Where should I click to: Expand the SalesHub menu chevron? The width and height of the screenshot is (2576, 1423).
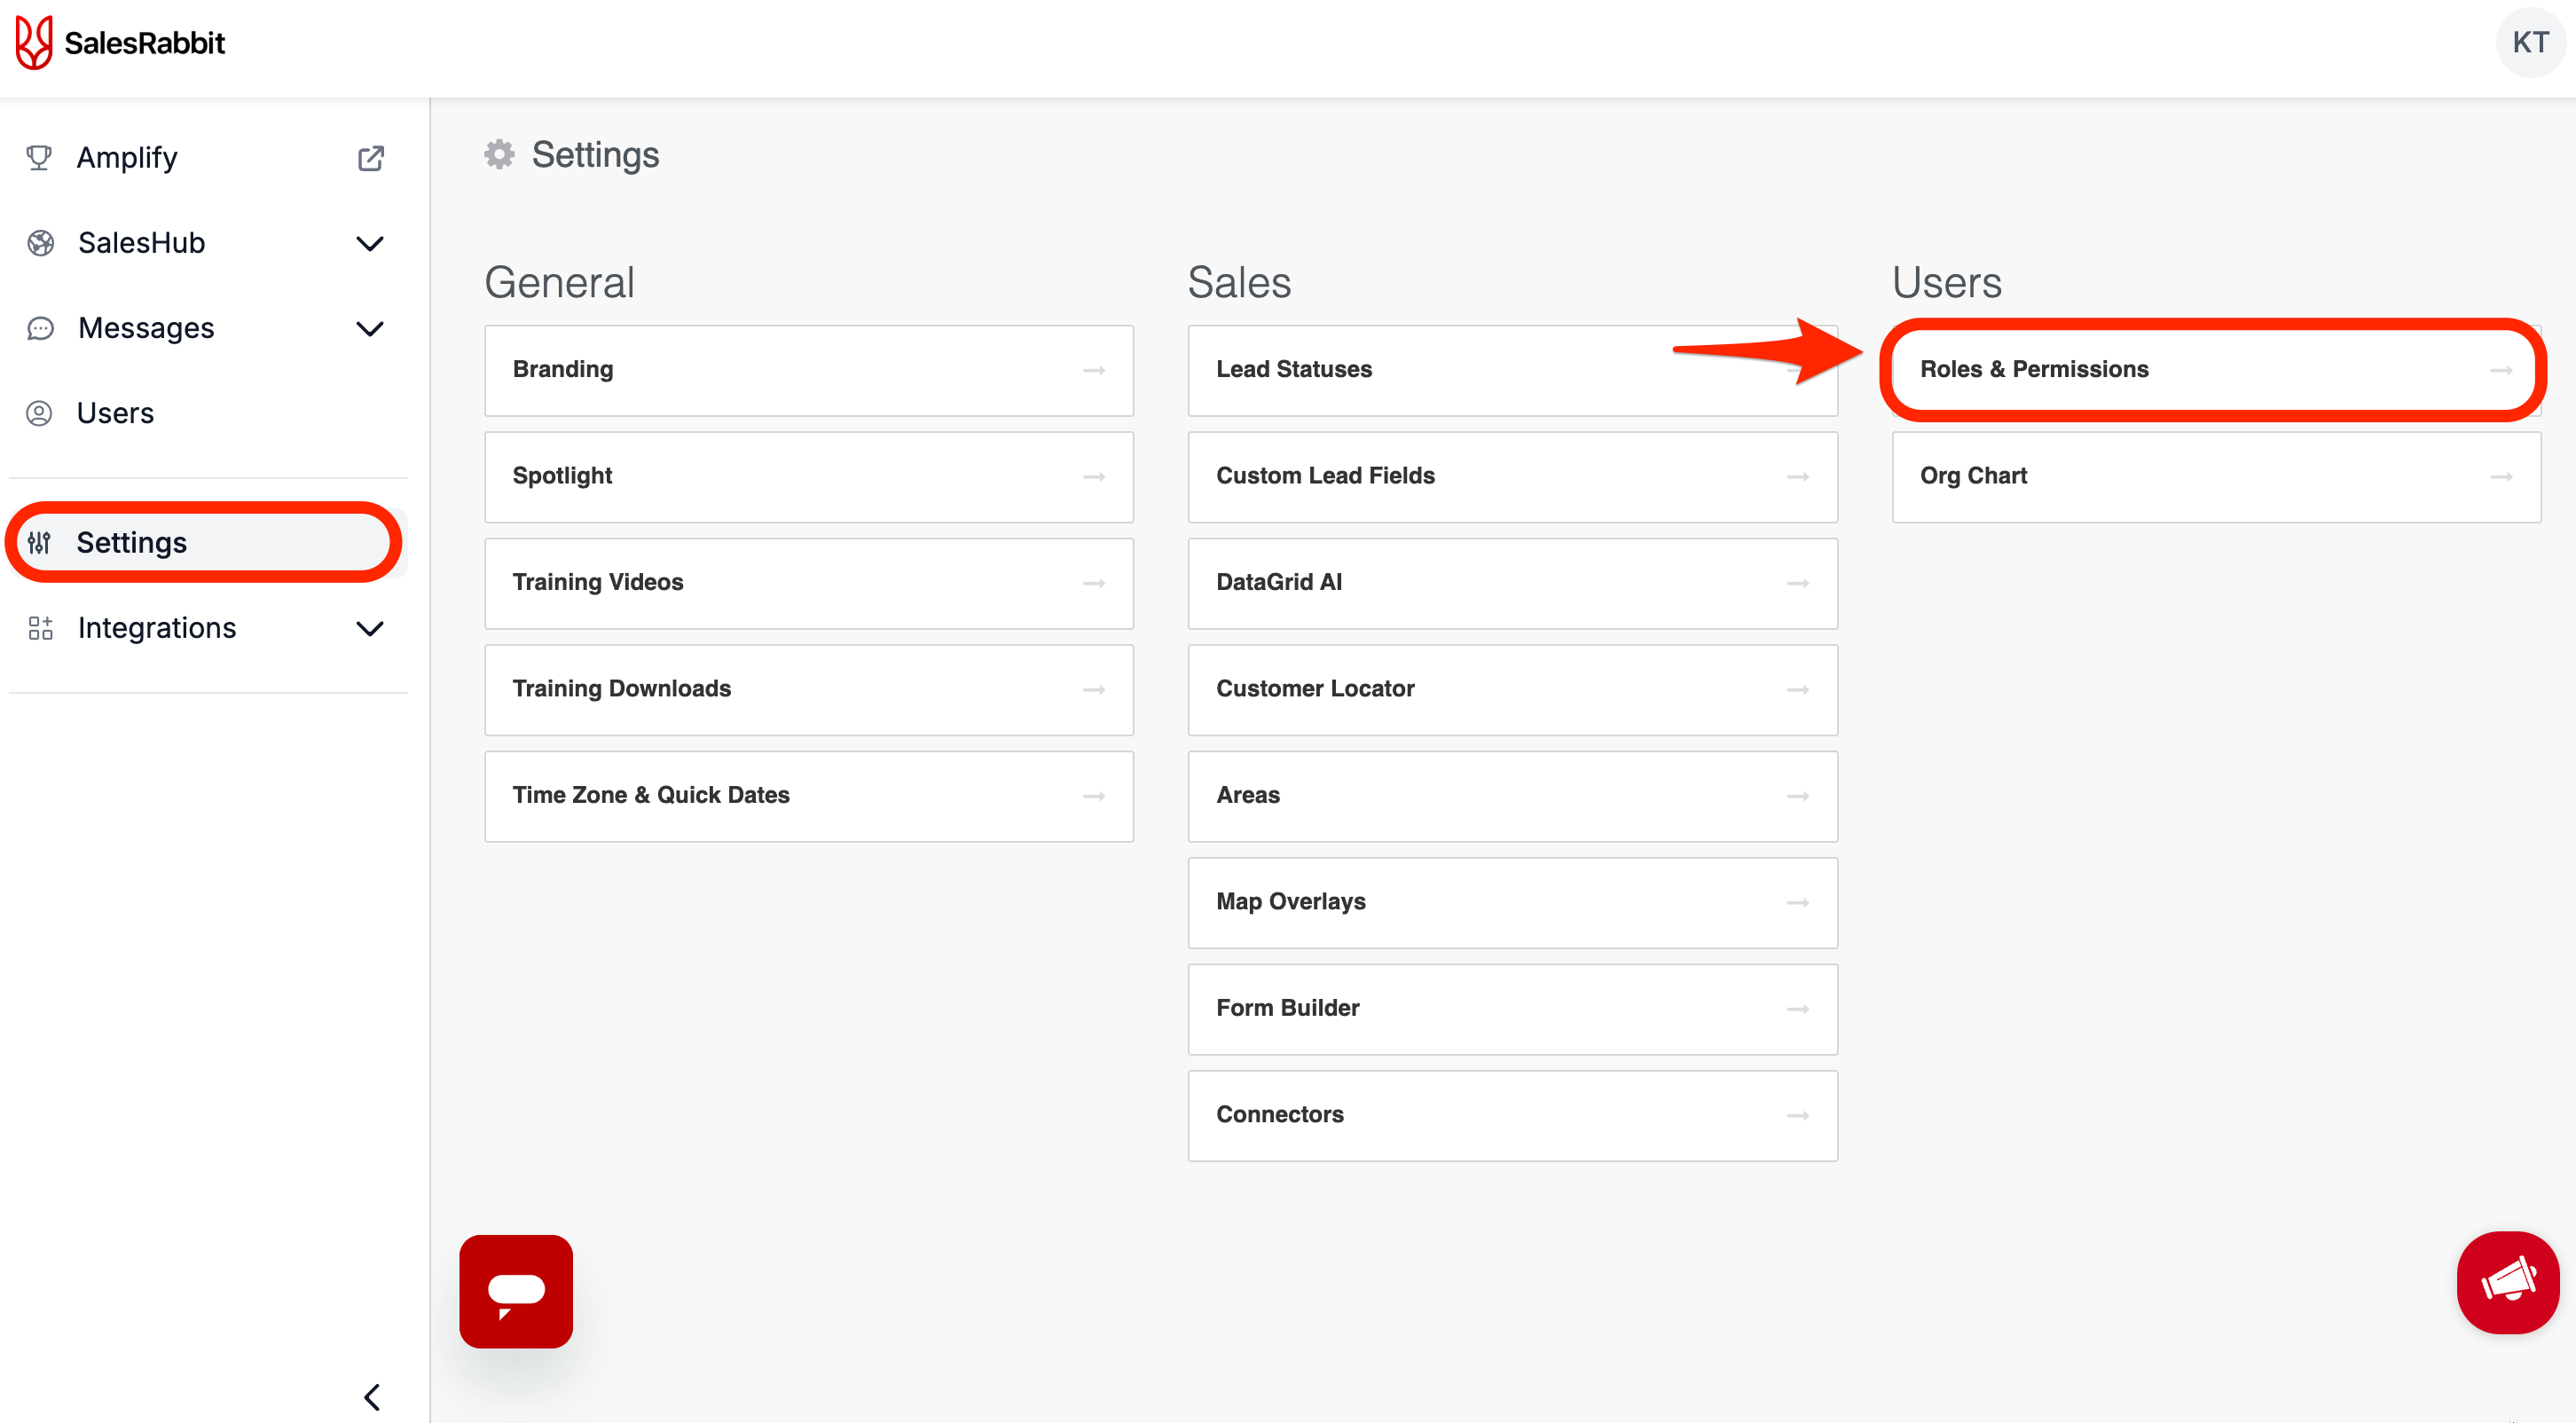tap(370, 243)
